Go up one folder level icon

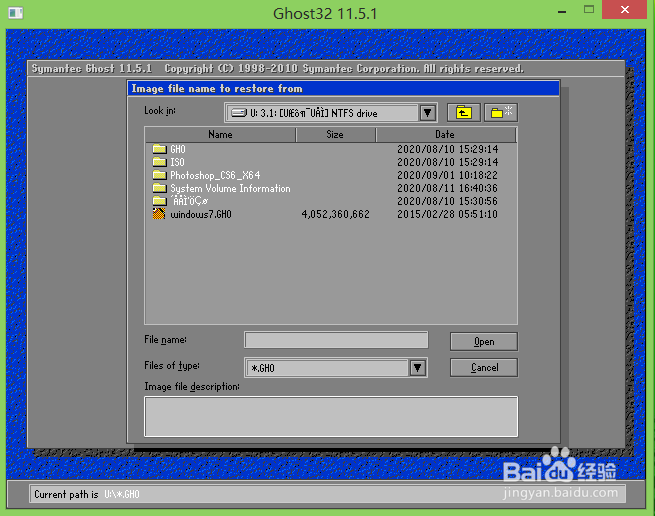point(463,113)
